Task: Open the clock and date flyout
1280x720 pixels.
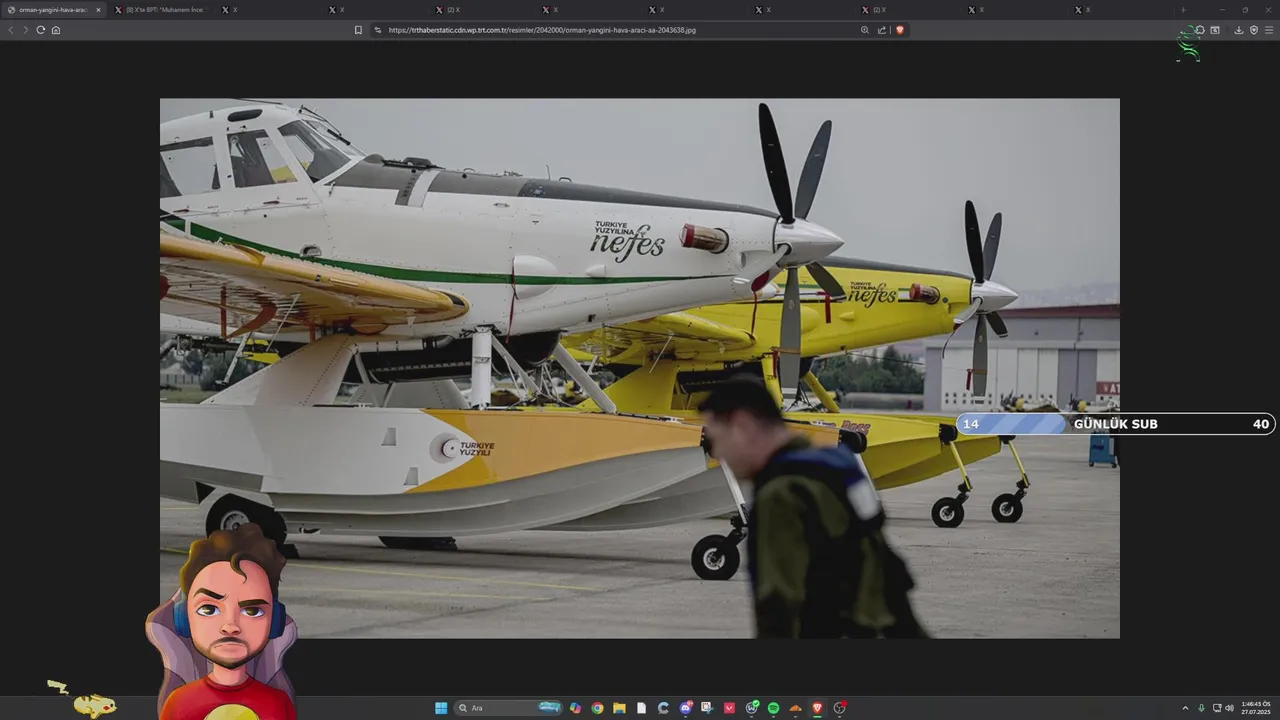Action: (x=1256, y=708)
